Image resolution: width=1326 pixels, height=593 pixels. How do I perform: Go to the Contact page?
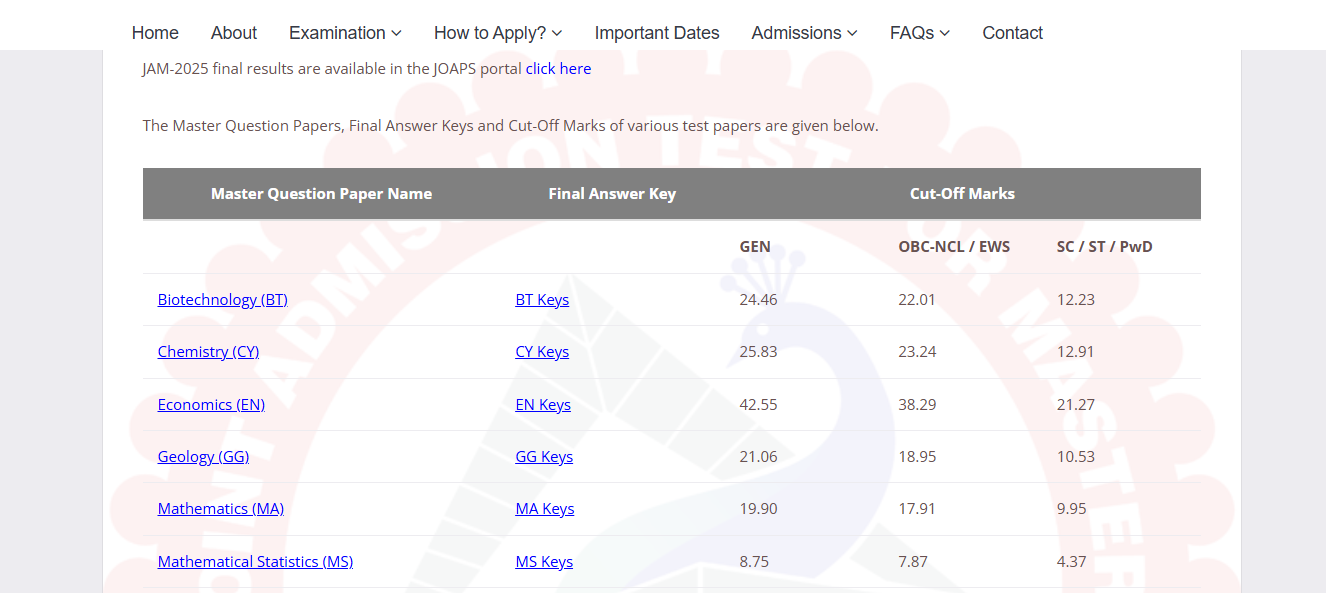tap(1012, 32)
